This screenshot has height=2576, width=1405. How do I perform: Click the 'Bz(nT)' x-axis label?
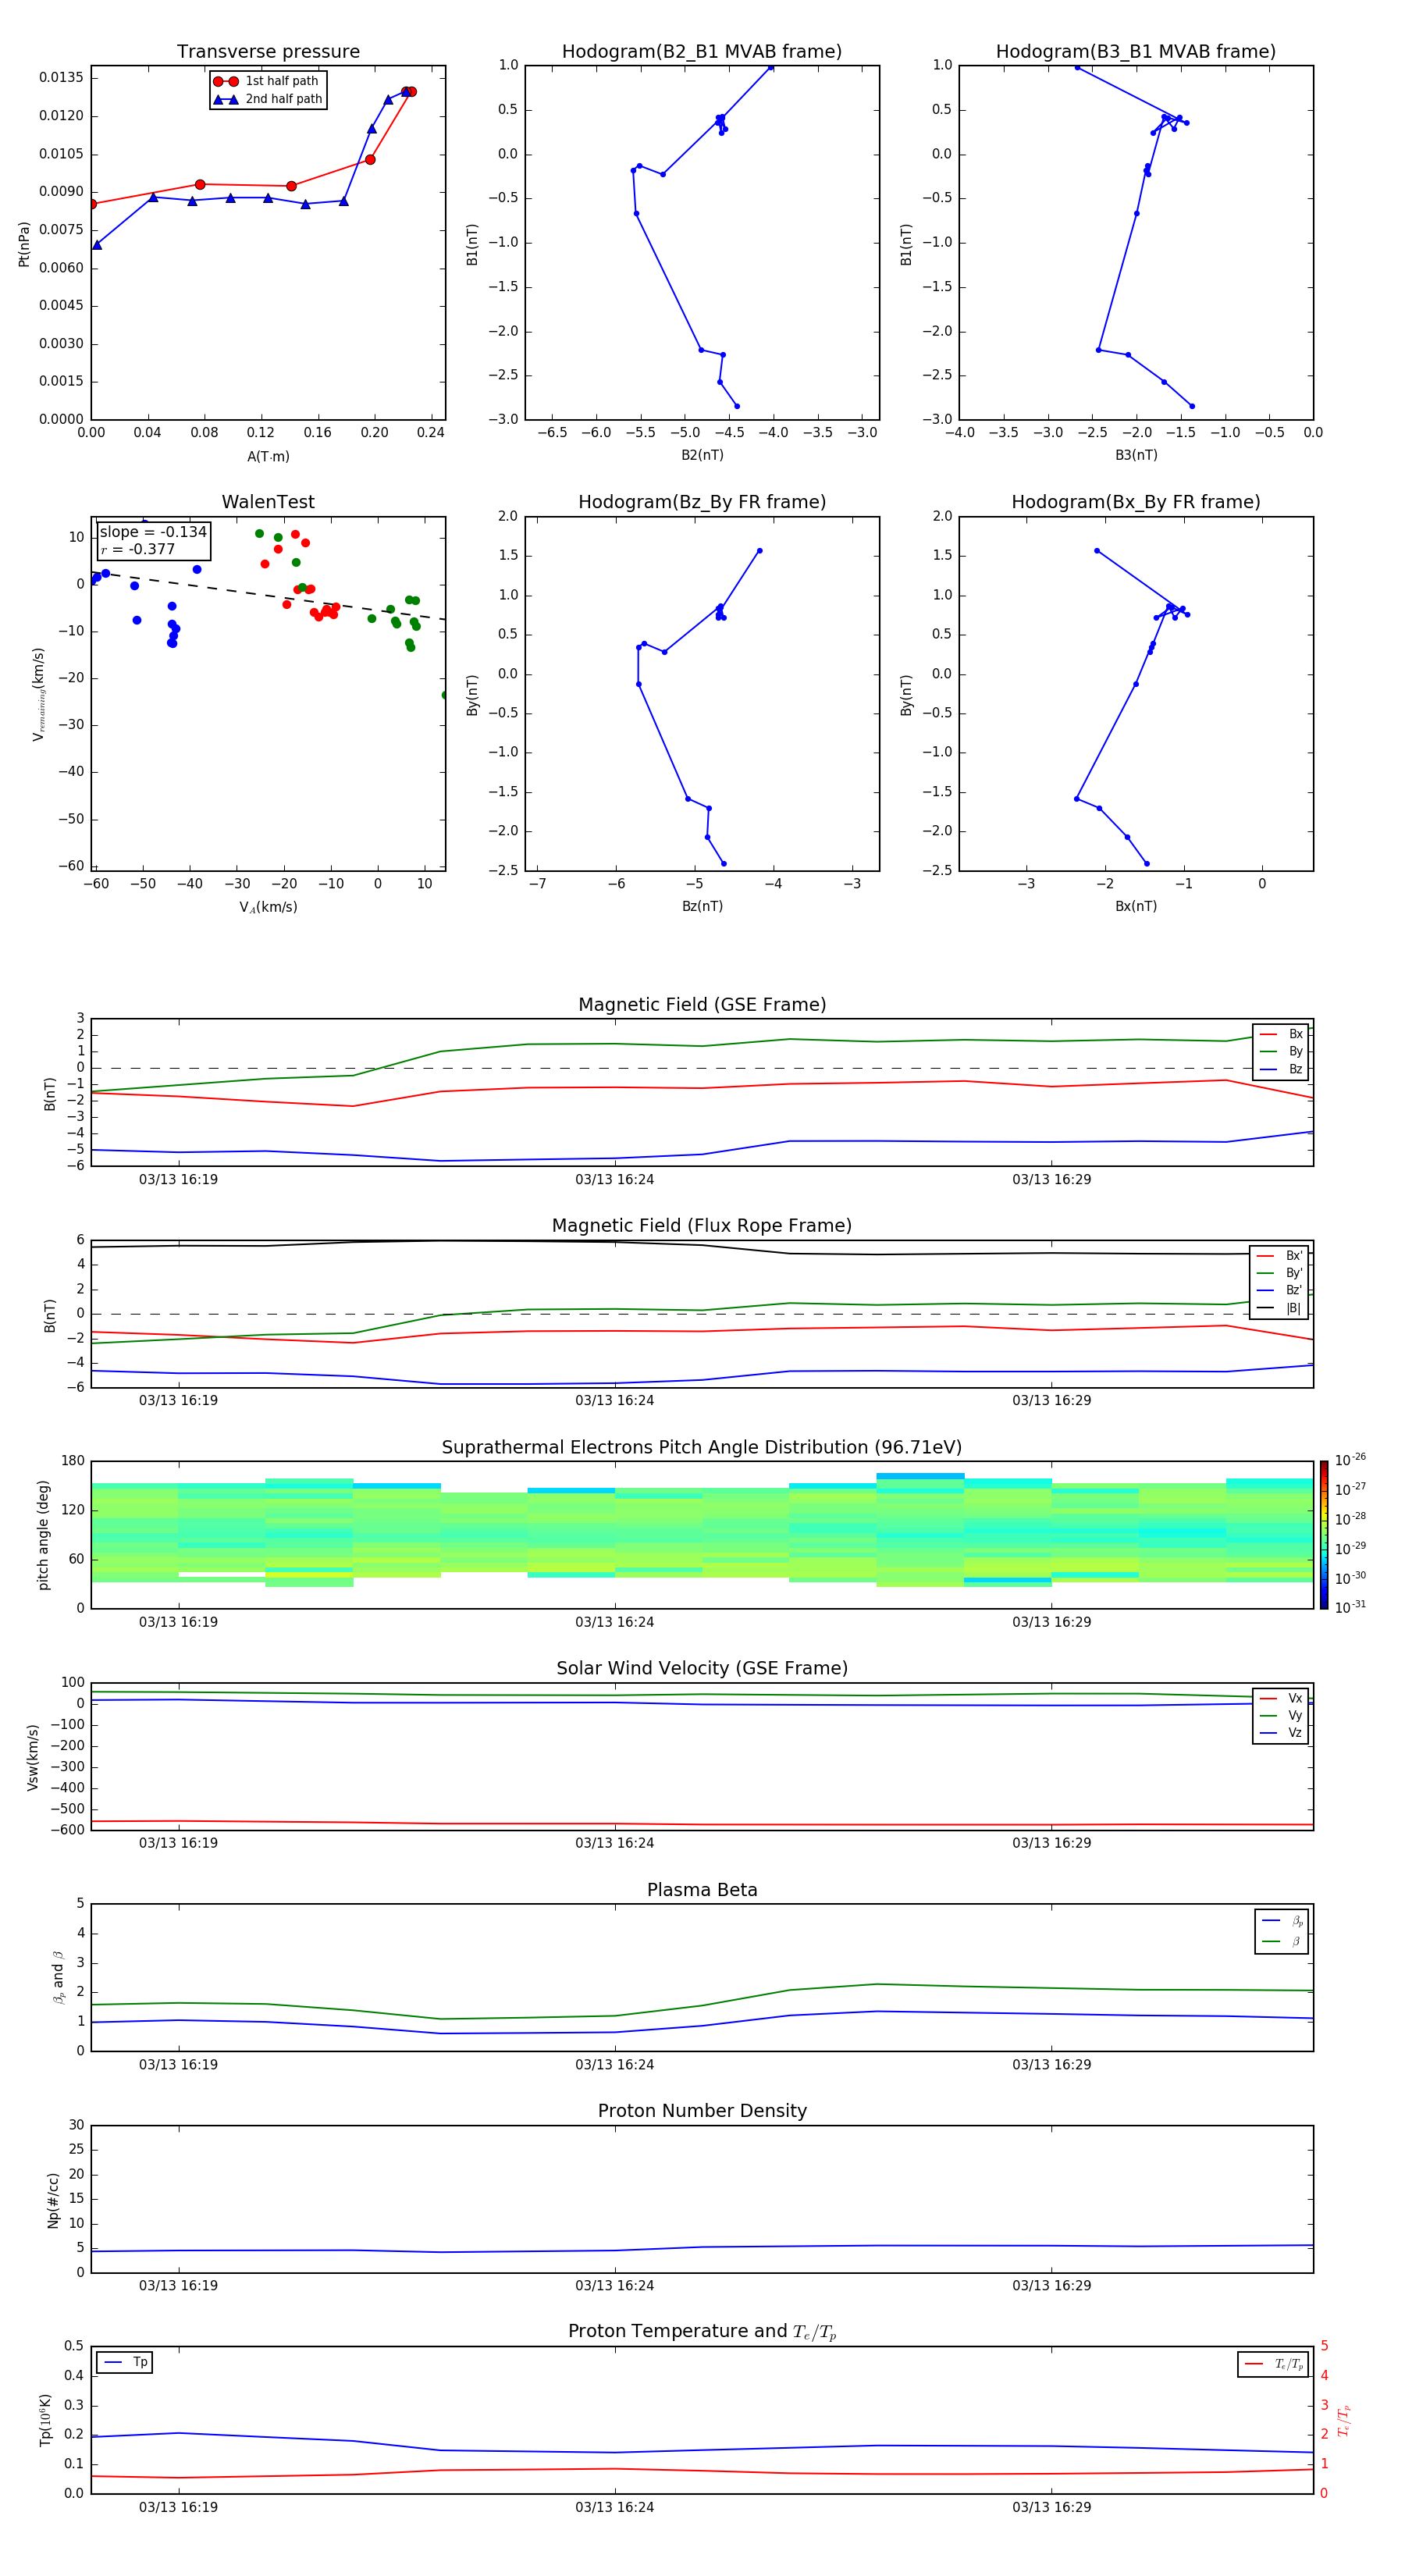pos(702,906)
